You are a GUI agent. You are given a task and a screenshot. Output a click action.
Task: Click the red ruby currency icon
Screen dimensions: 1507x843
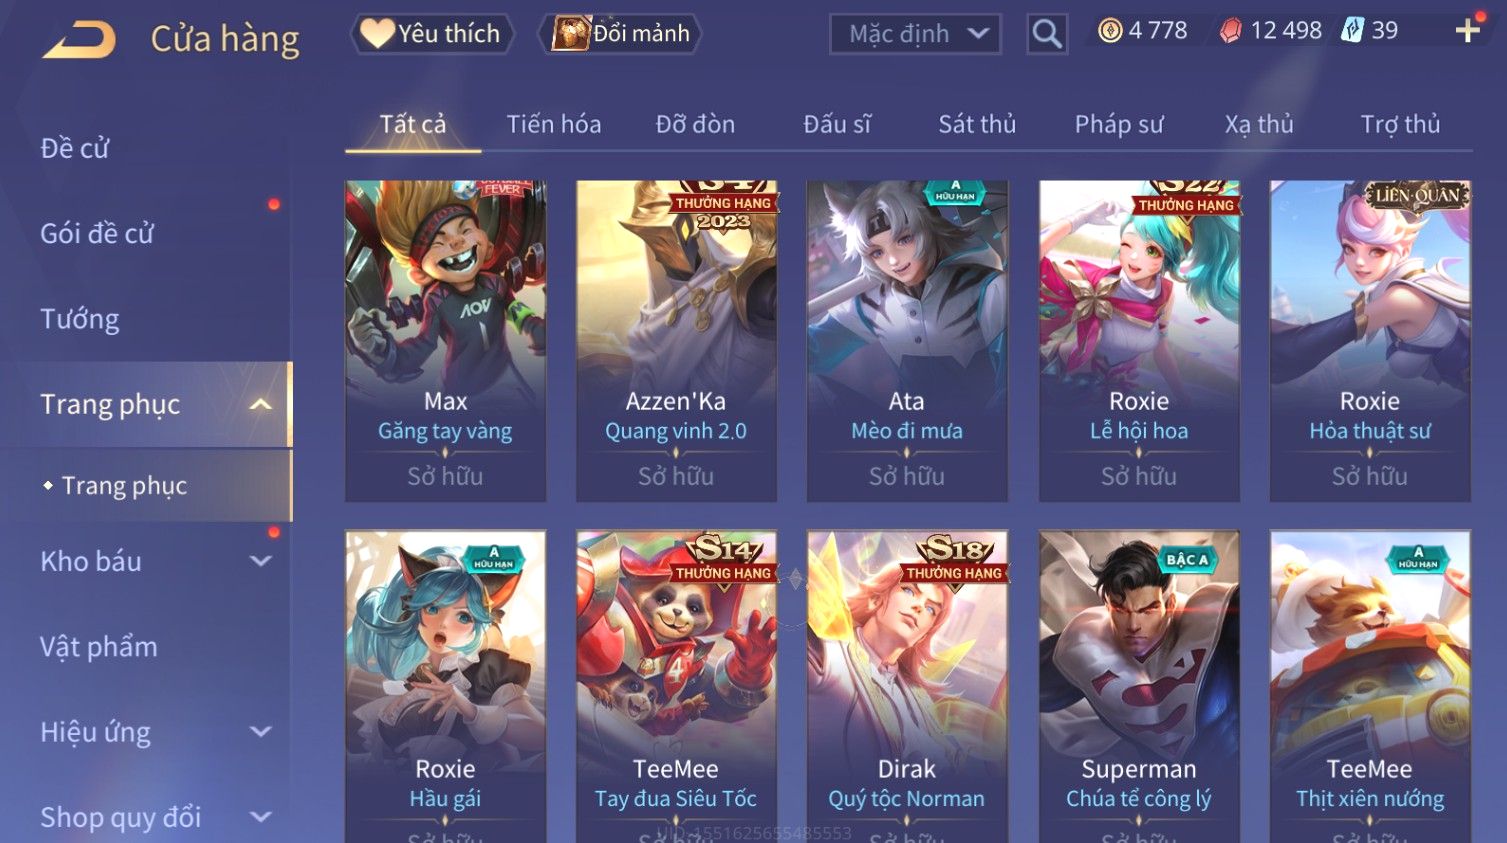(1231, 31)
